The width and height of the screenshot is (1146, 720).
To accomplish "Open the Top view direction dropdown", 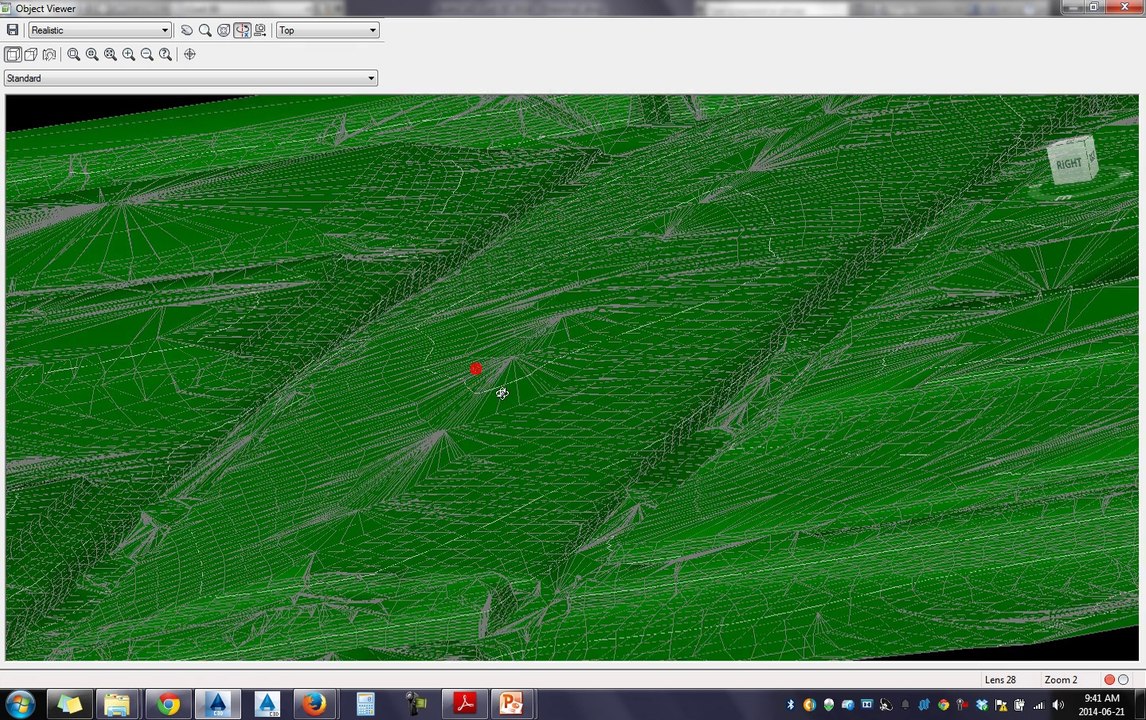I will 327,30.
